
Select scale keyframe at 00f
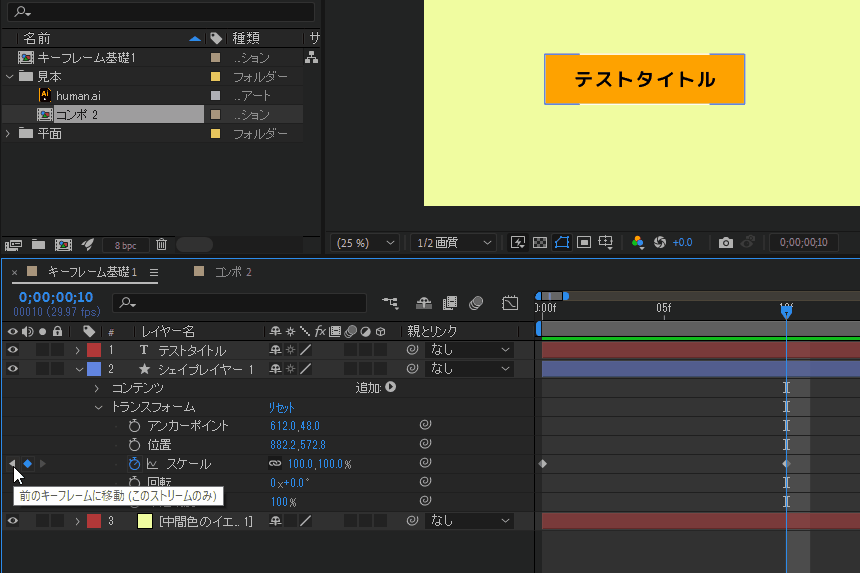542,464
